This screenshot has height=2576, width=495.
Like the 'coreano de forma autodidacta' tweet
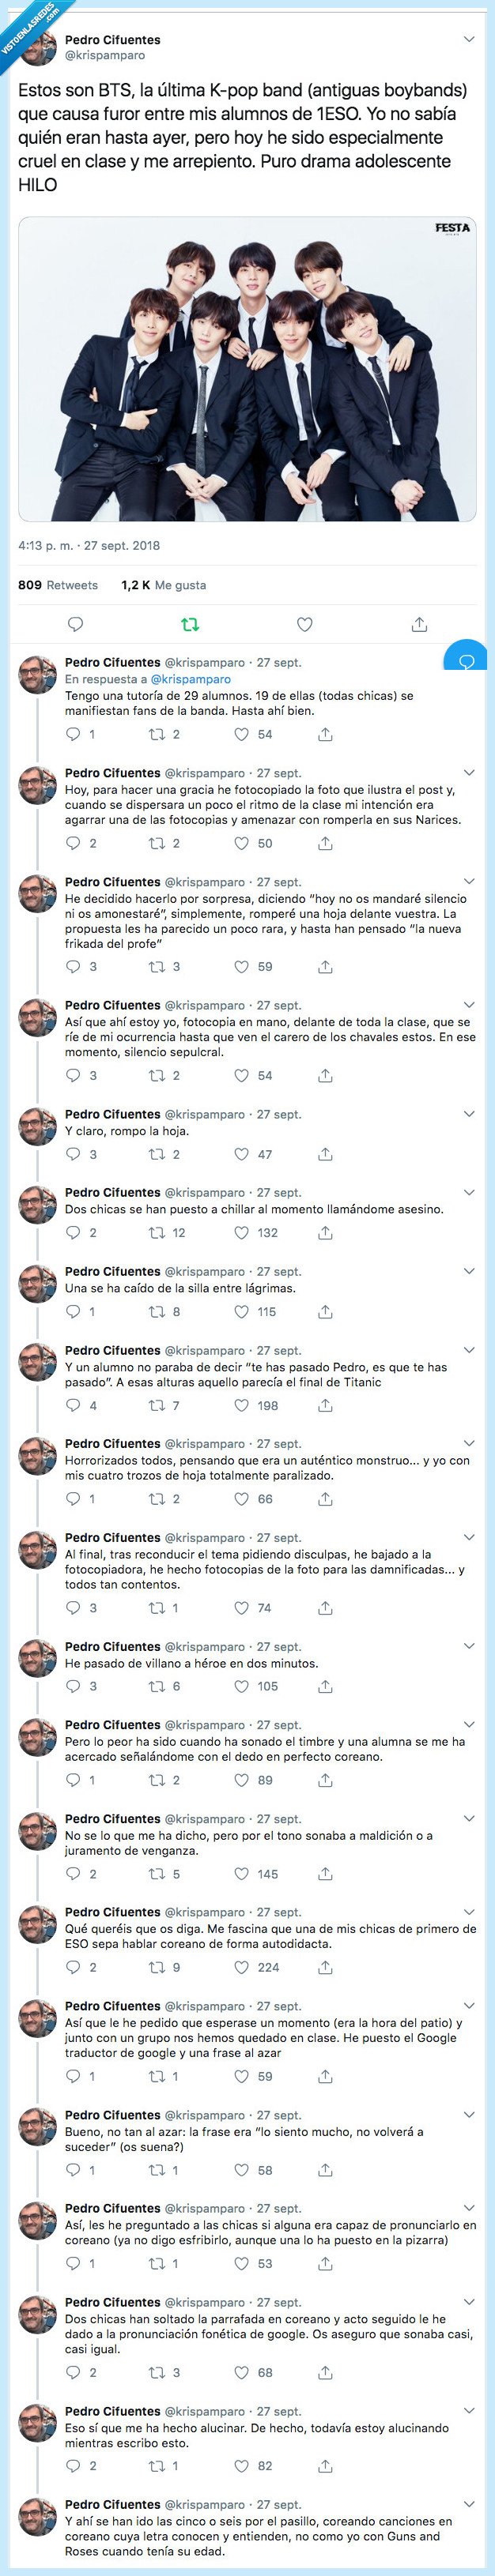(241, 1967)
